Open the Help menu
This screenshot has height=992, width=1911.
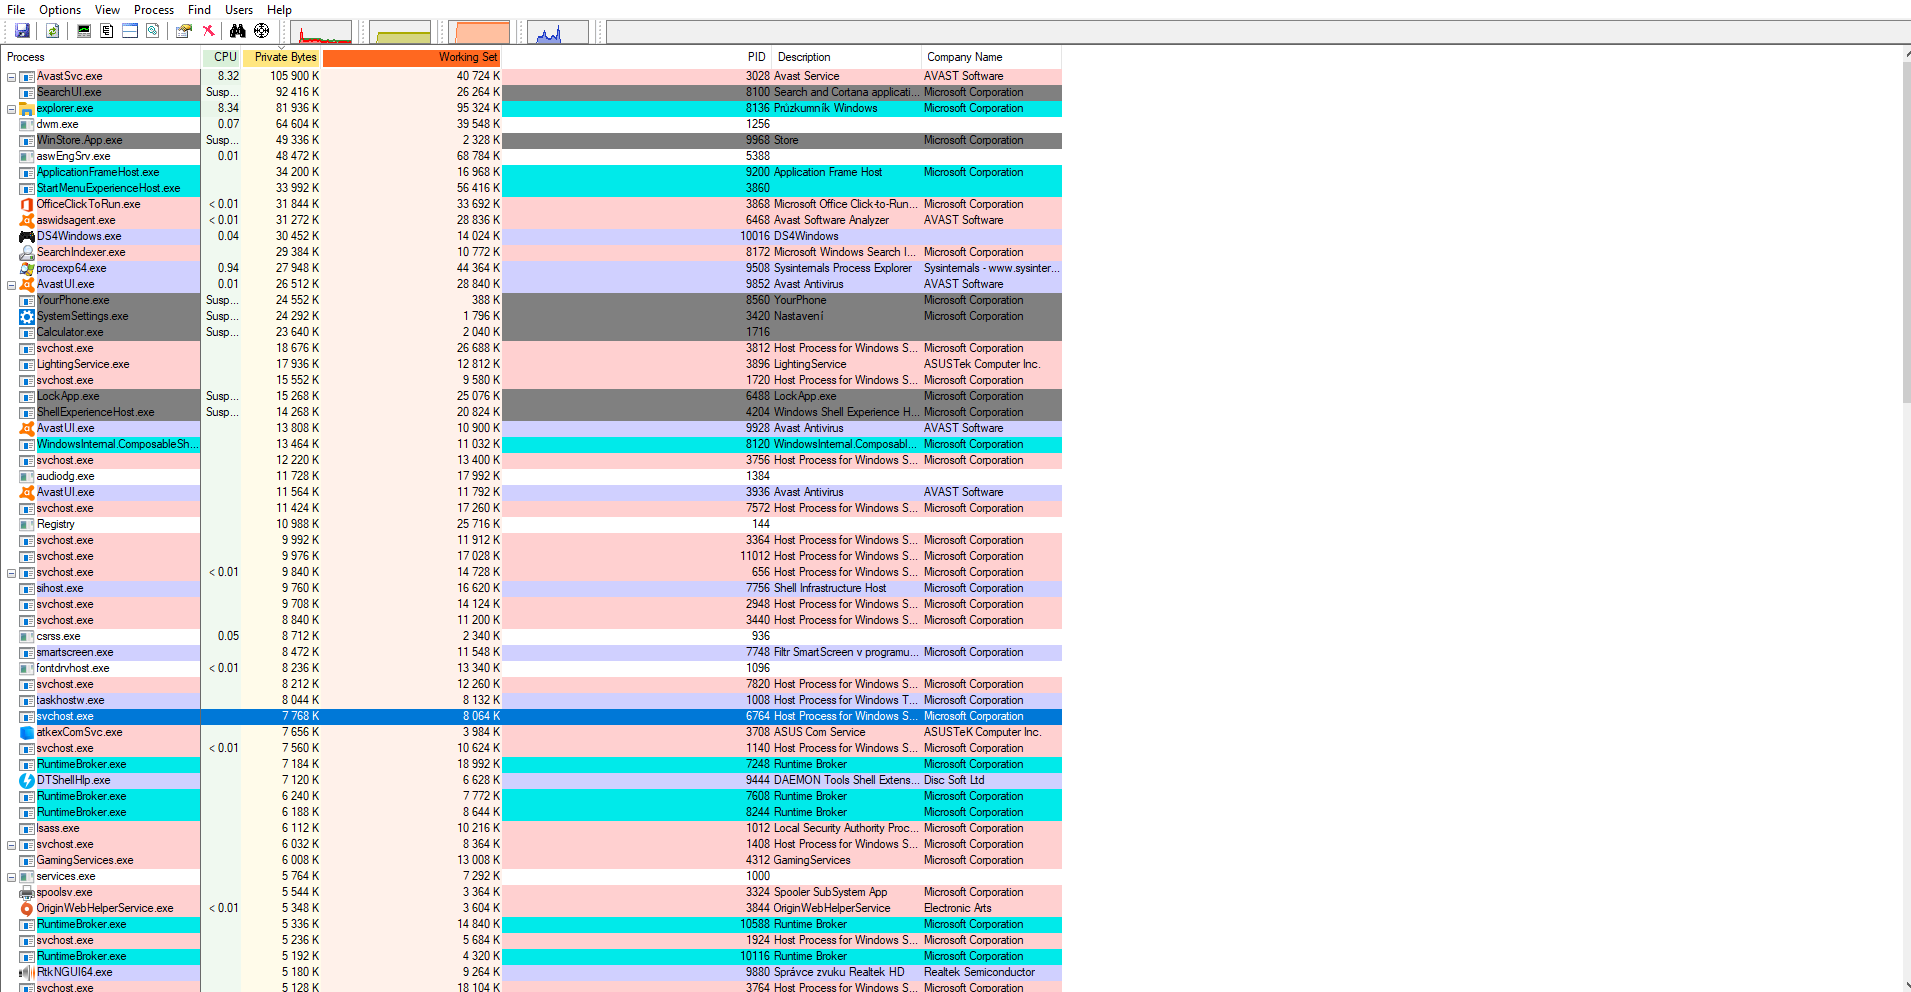(x=279, y=10)
